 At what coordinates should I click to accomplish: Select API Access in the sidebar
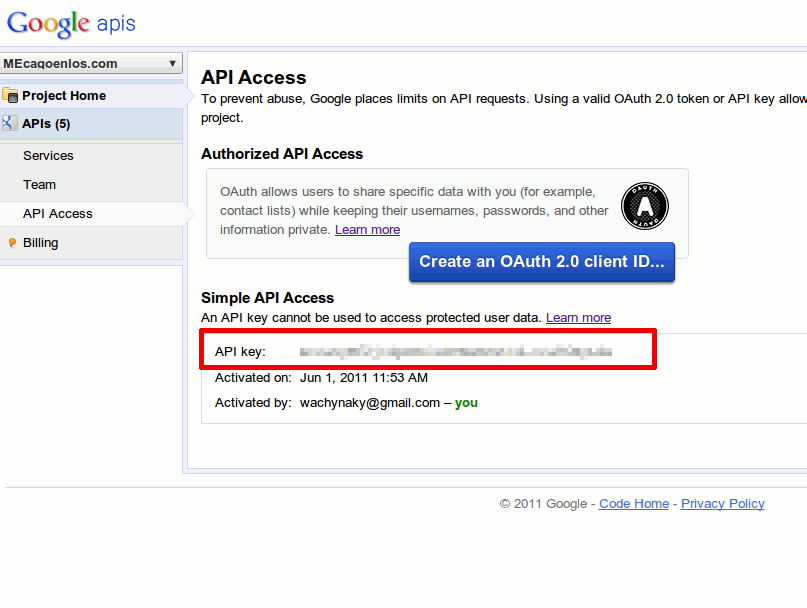(x=58, y=214)
